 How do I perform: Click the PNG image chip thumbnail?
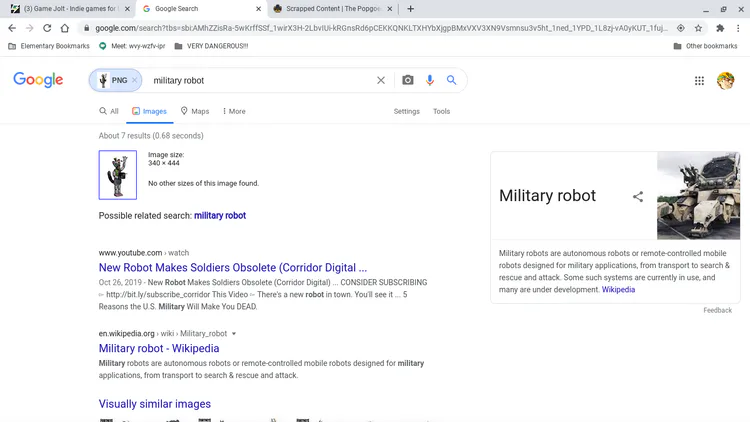point(103,80)
